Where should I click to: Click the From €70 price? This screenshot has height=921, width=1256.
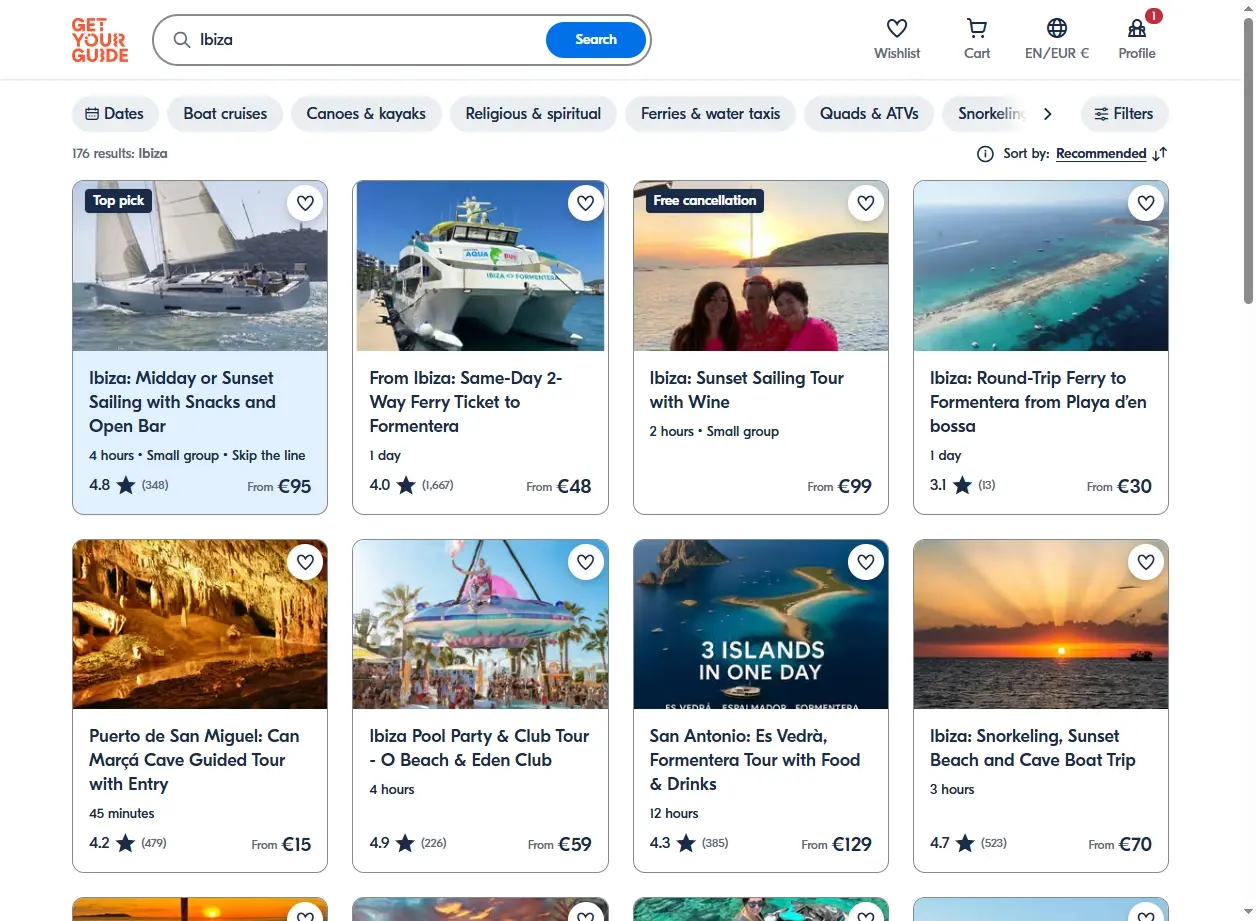coord(1120,844)
